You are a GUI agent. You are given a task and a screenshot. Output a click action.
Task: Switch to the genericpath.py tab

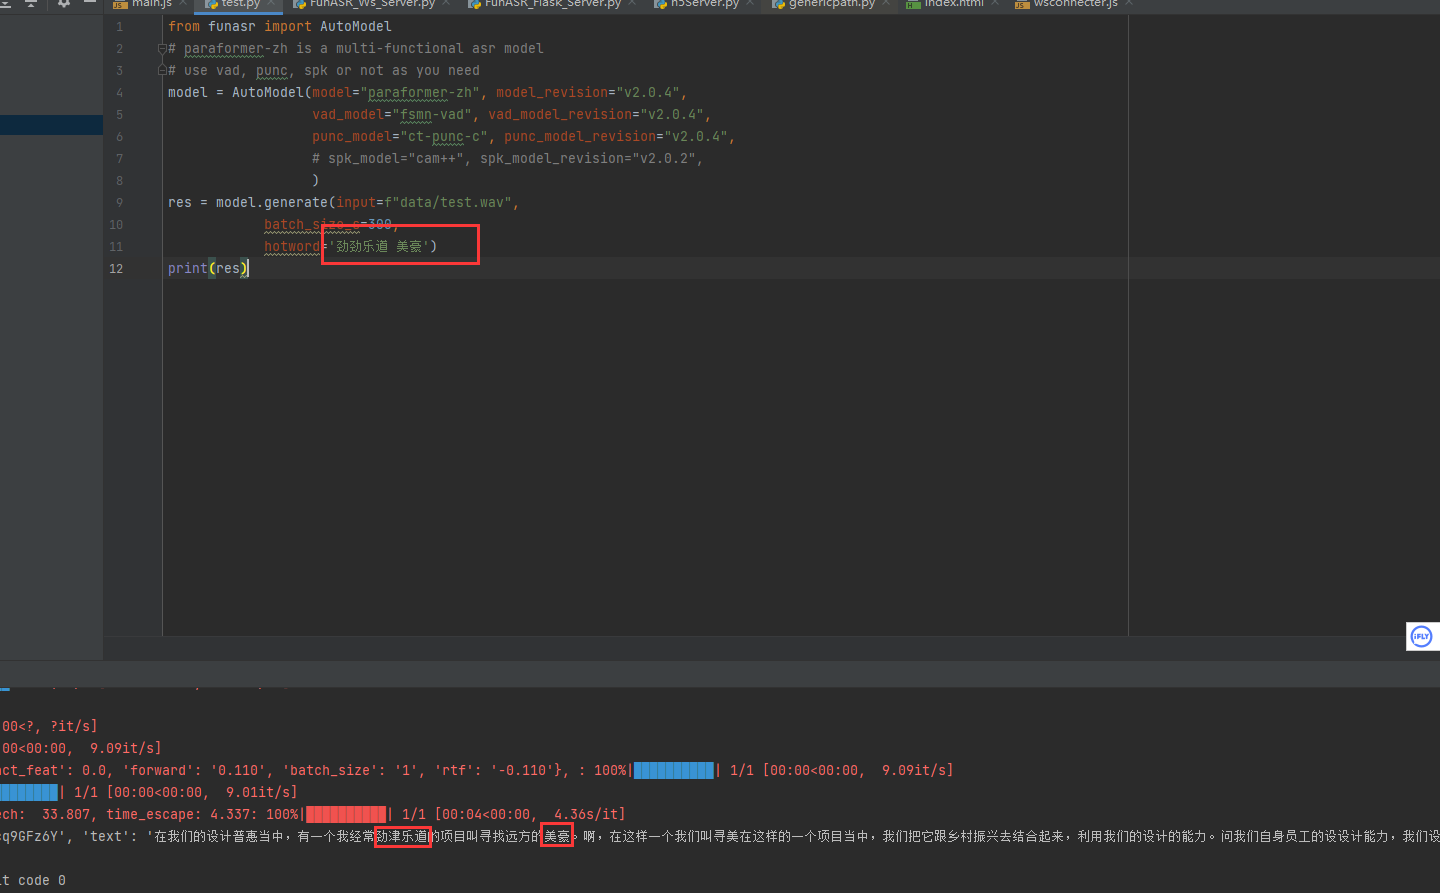tap(831, 4)
